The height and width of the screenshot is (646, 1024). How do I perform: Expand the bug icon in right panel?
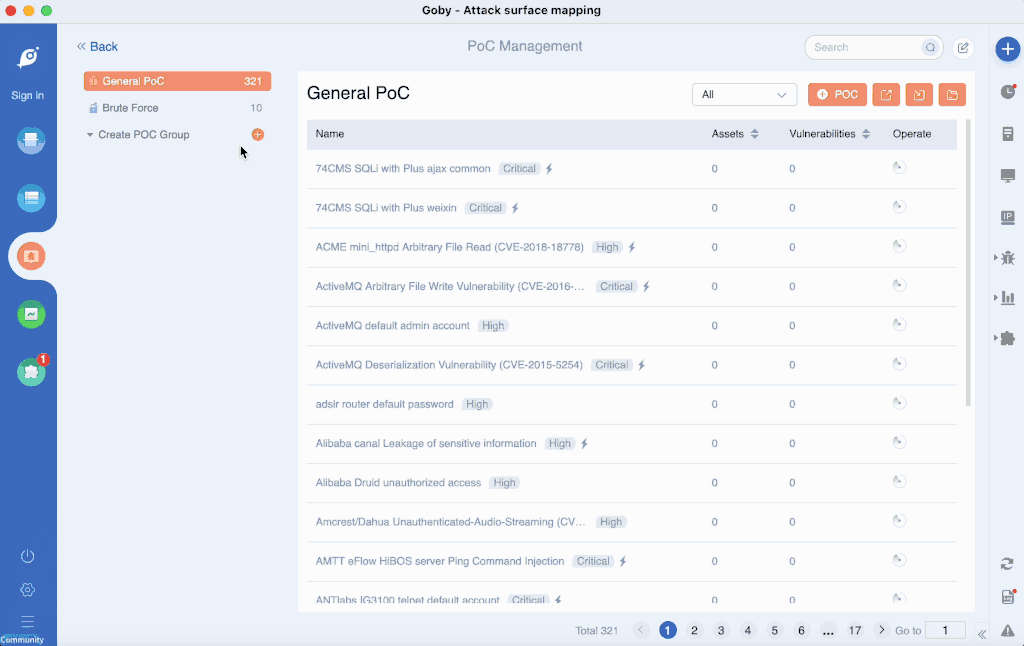pyautogui.click(x=1006, y=258)
